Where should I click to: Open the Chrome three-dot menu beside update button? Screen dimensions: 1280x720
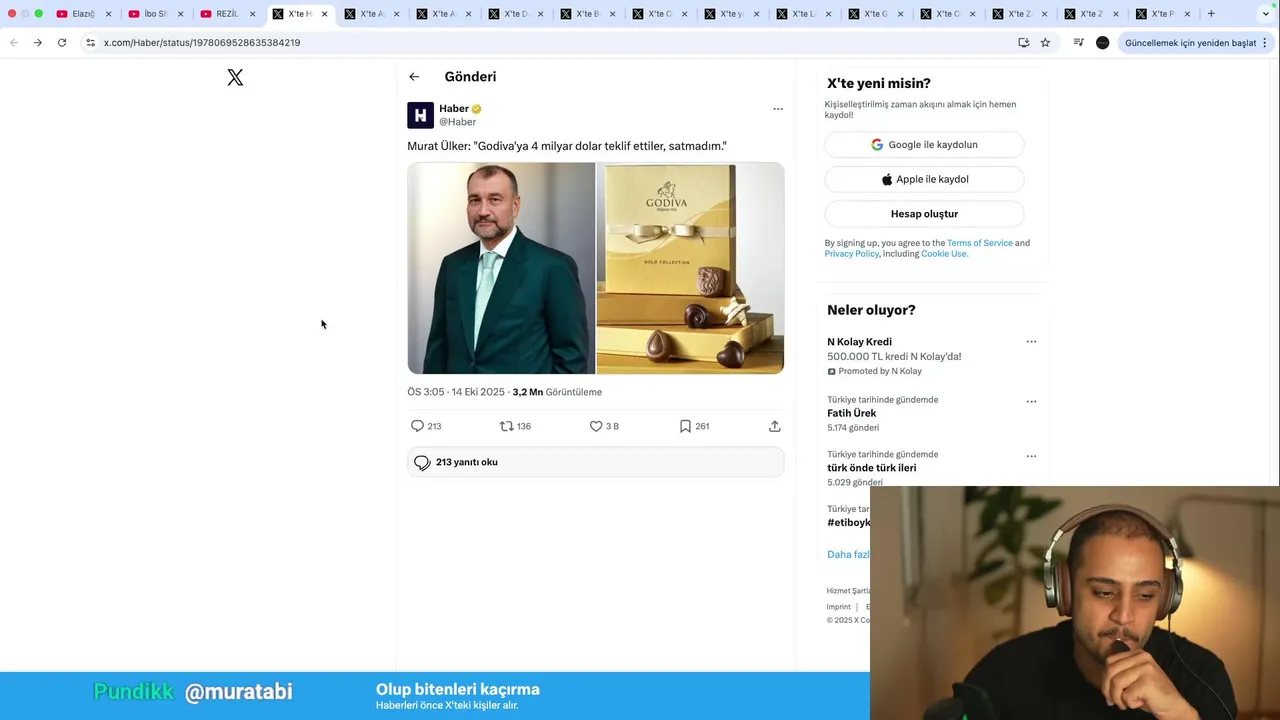(x=1265, y=43)
